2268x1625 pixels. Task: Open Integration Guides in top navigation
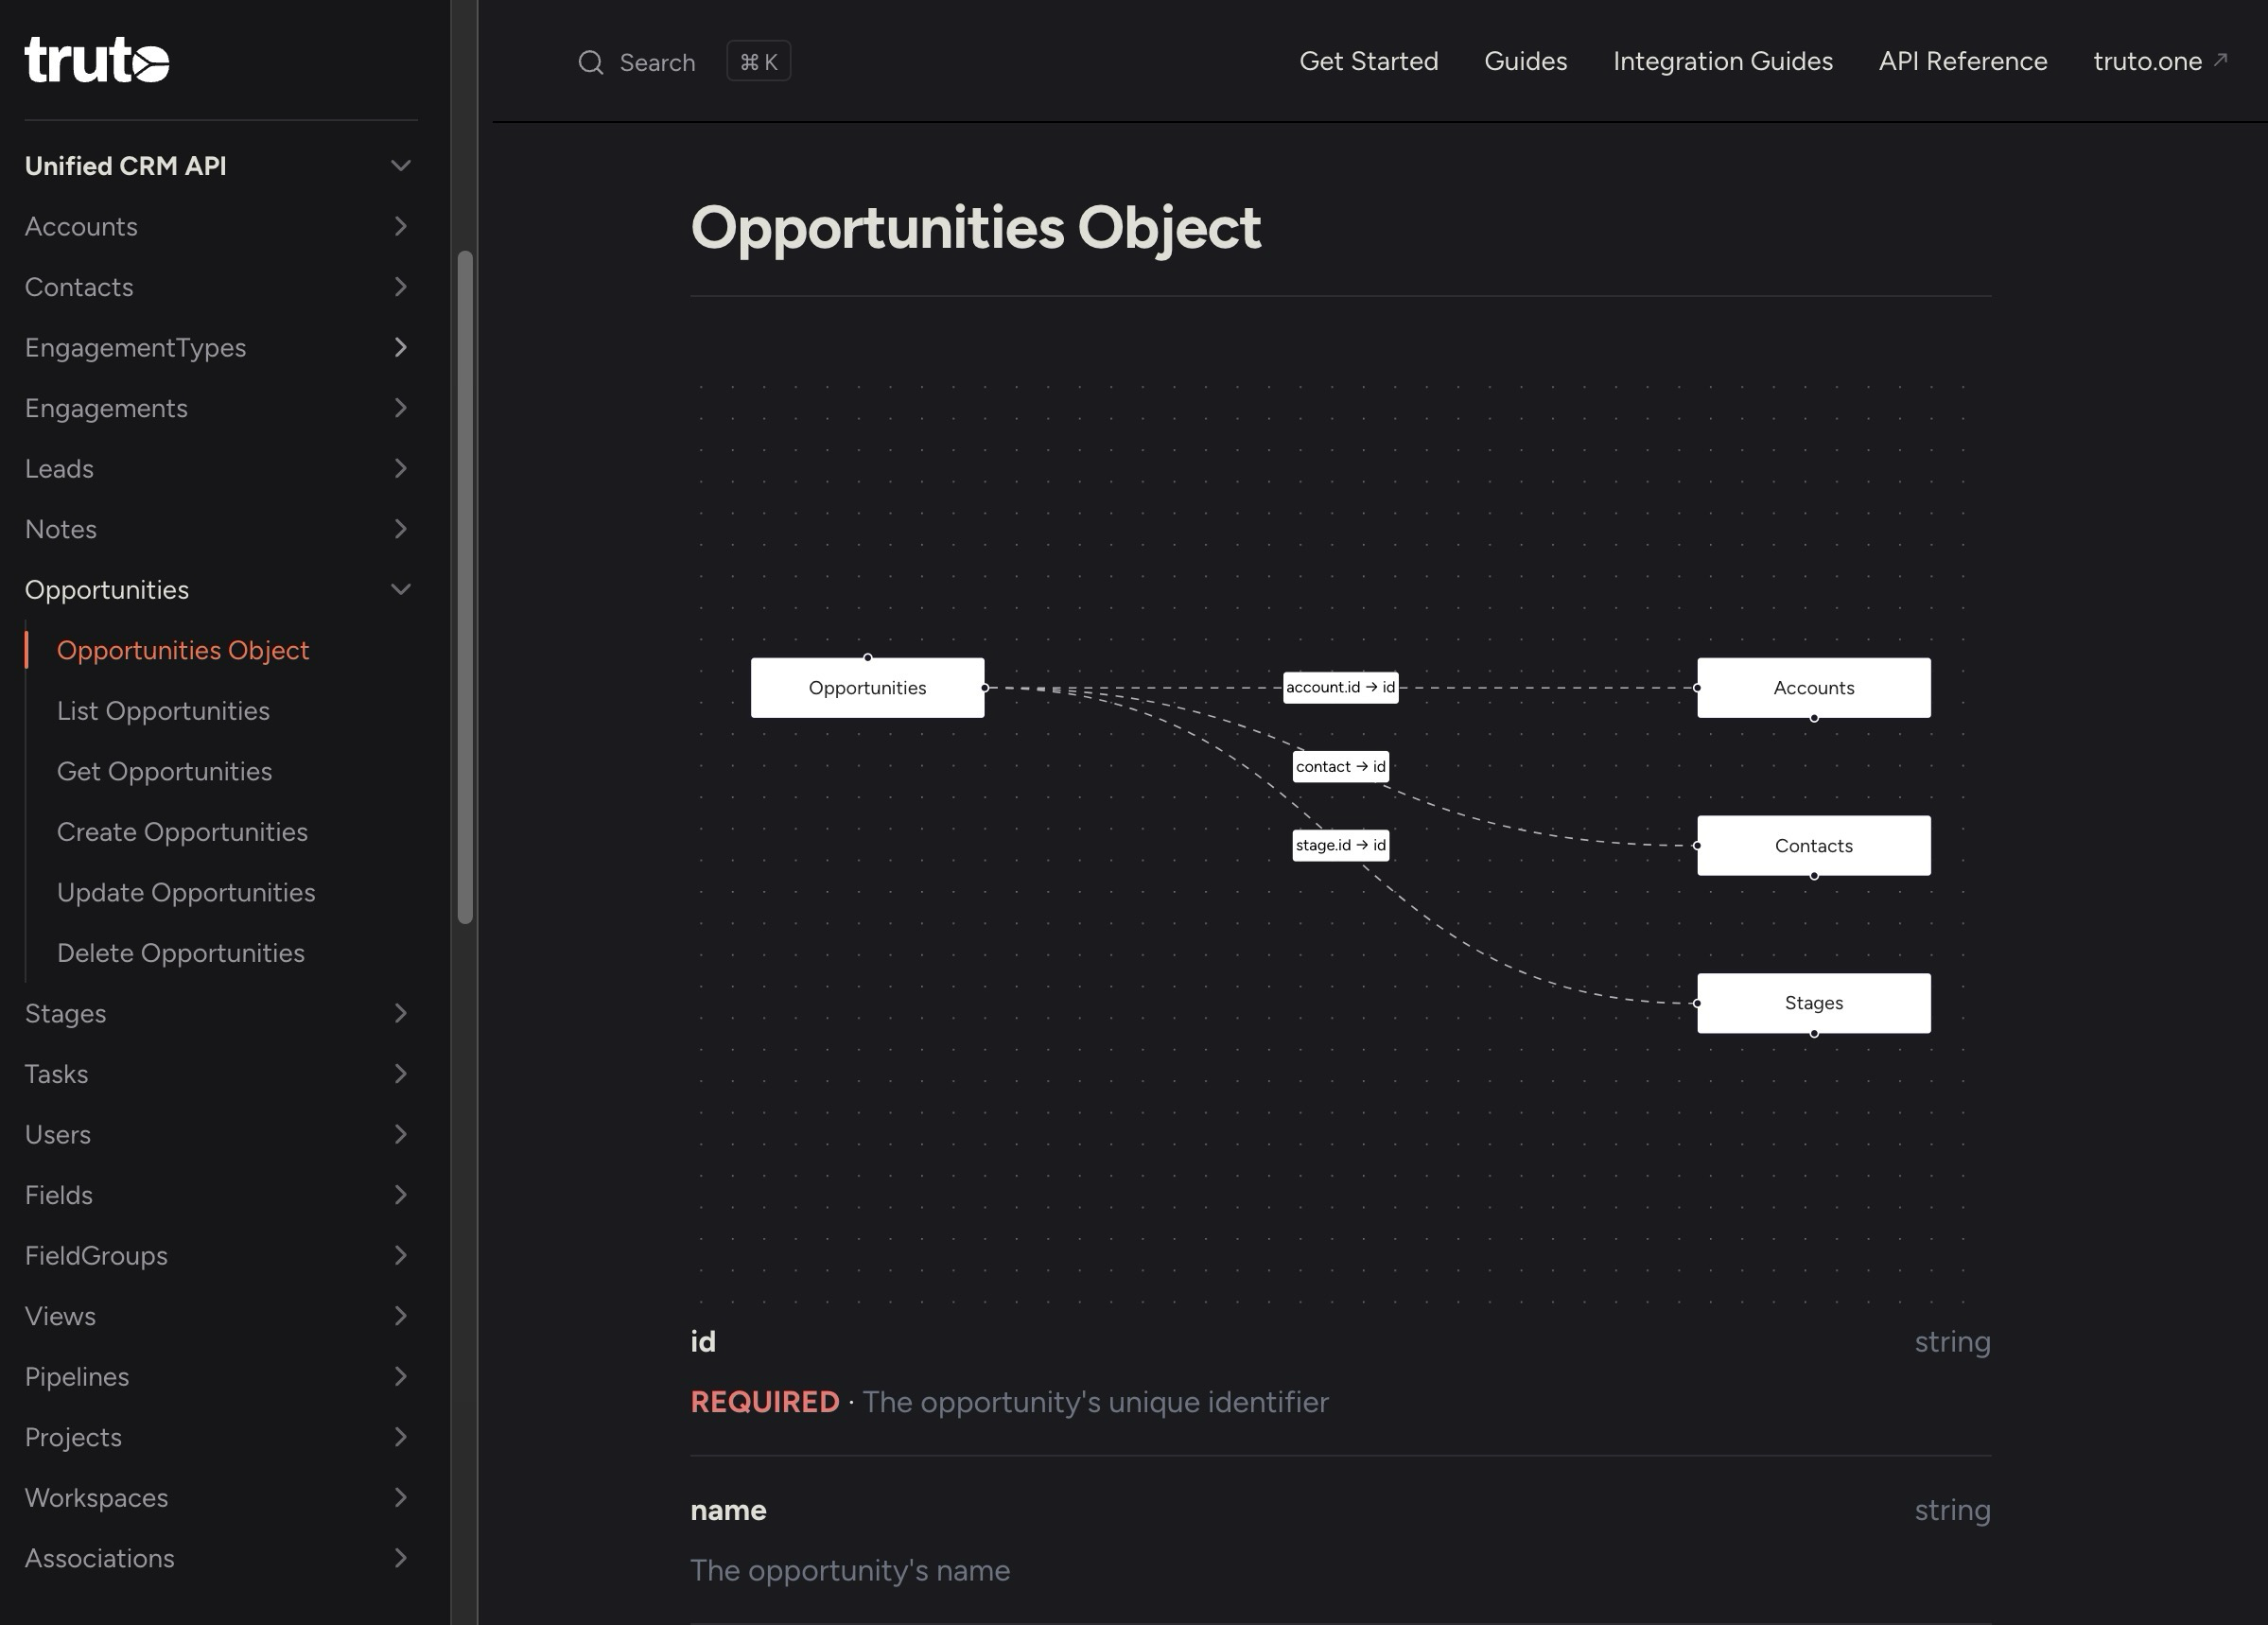[x=1722, y=61]
